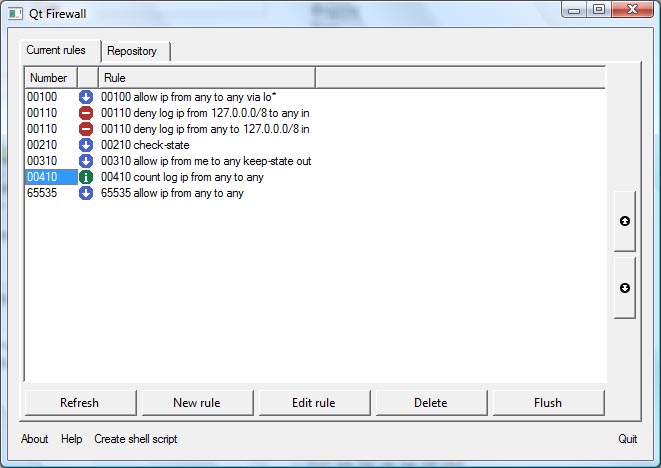This screenshot has height=468, width=661.
Task: Open the About link
Action: click(x=35, y=439)
